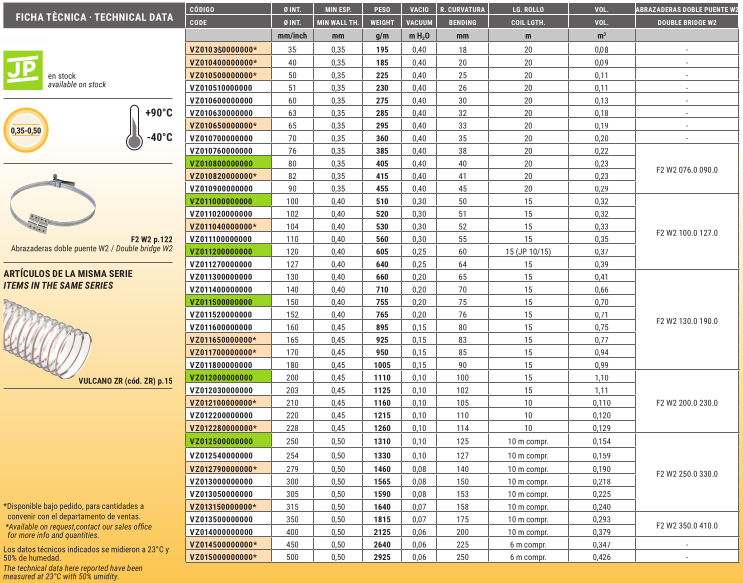Select the PESO / WEIGHT column header
This screenshot has height=583, width=743.
[x=382, y=14]
